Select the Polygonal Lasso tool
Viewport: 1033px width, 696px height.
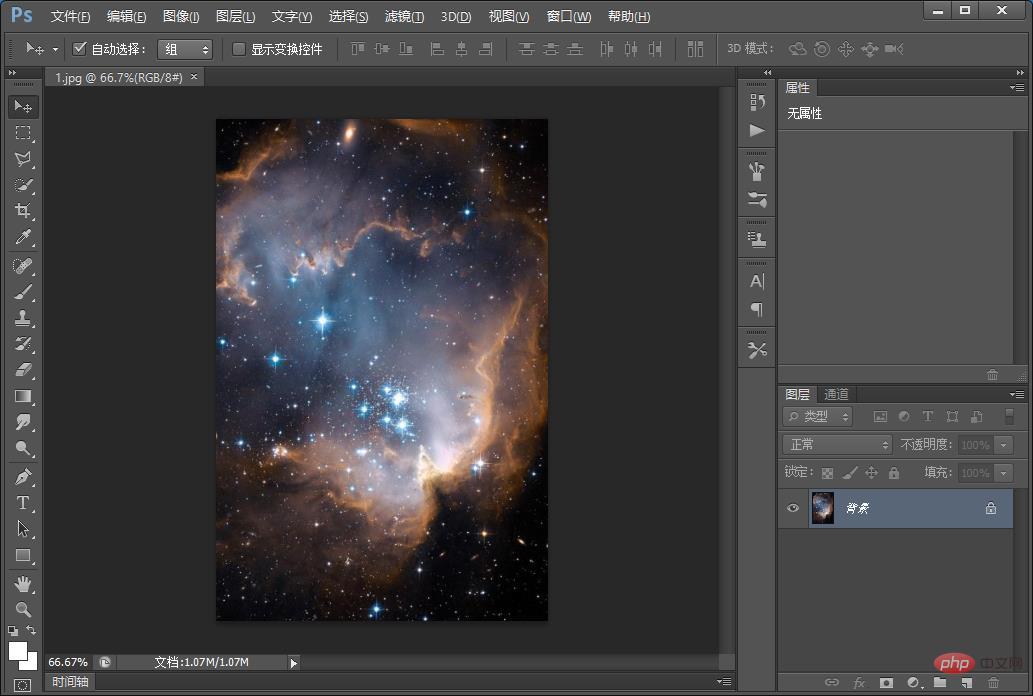[x=23, y=159]
